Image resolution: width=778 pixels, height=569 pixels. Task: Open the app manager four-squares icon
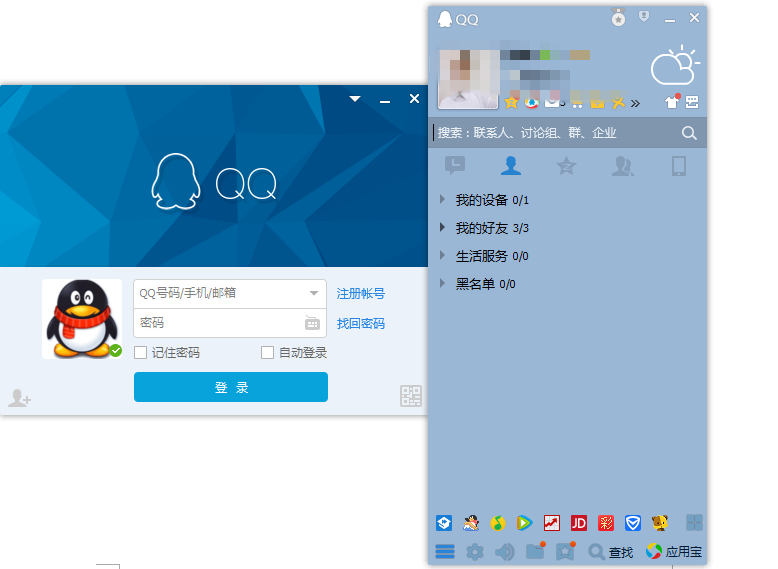[x=694, y=522]
